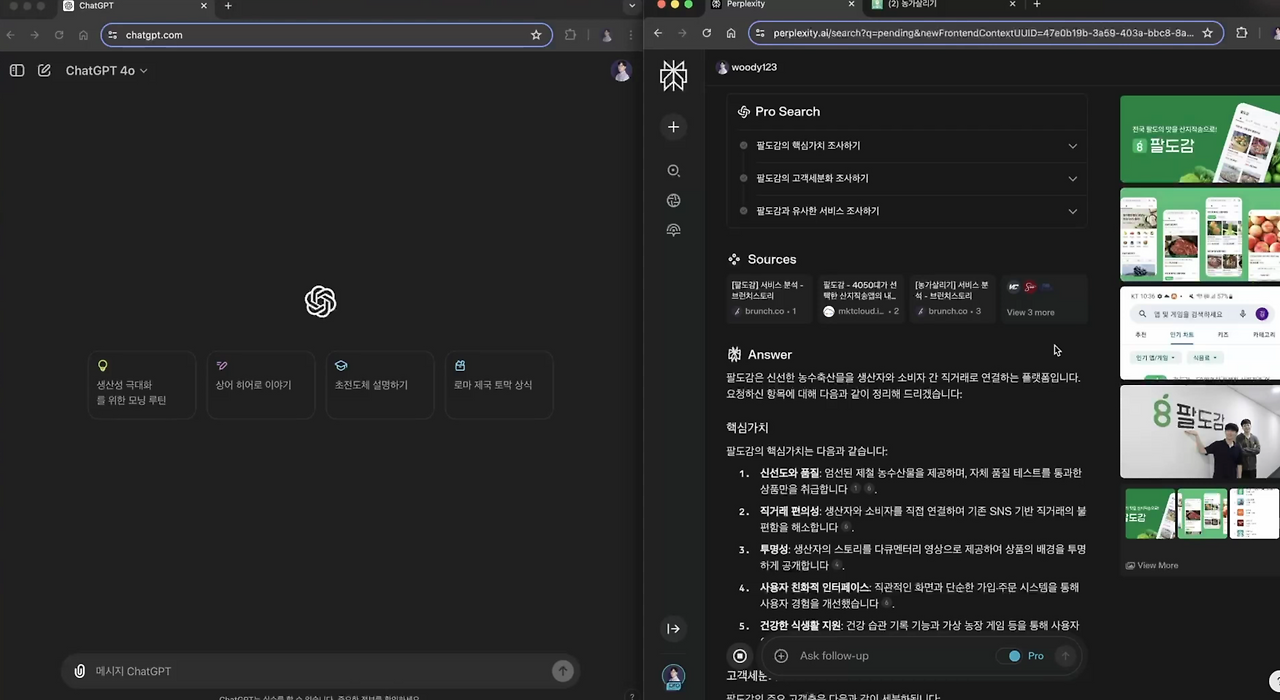This screenshot has width=1280, height=700.
Task: Go back in the Perplexity browser window
Action: click(x=658, y=33)
